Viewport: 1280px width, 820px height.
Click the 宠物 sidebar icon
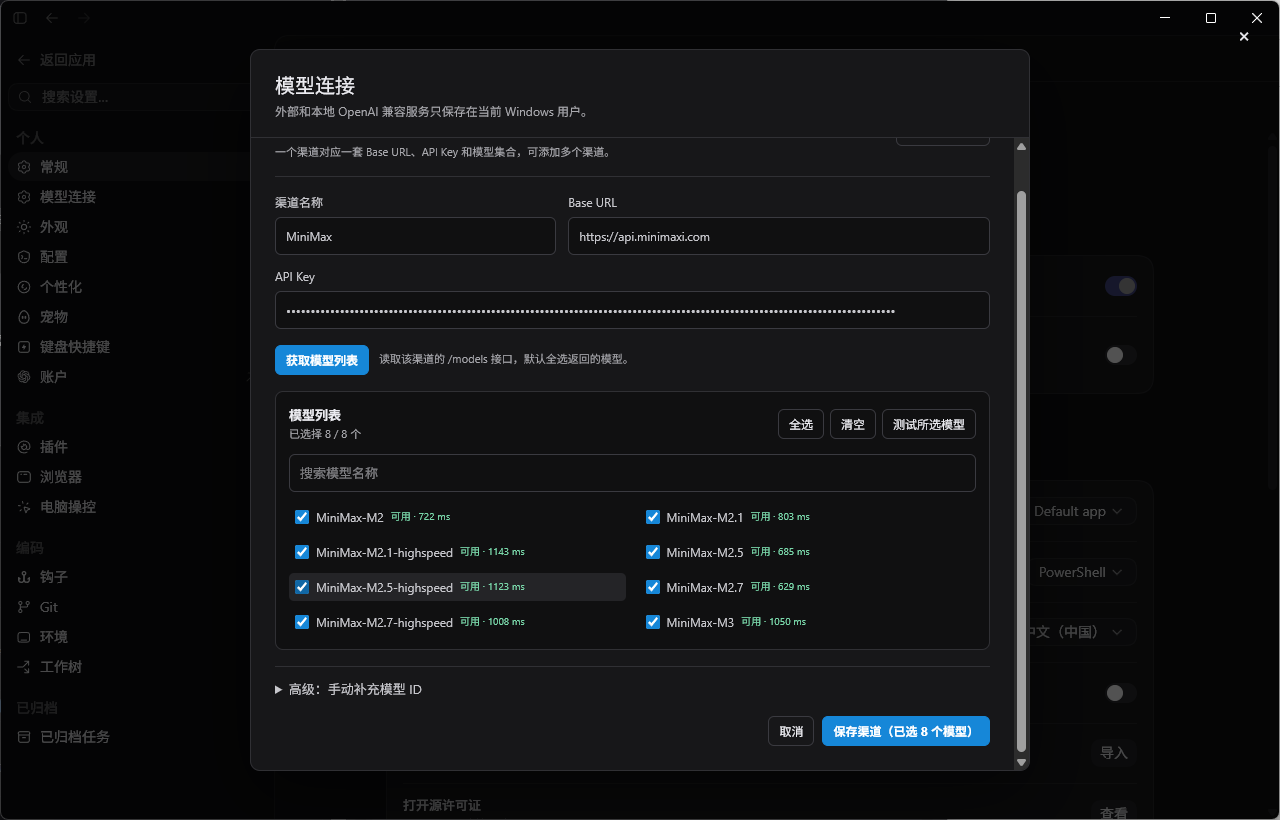24,317
